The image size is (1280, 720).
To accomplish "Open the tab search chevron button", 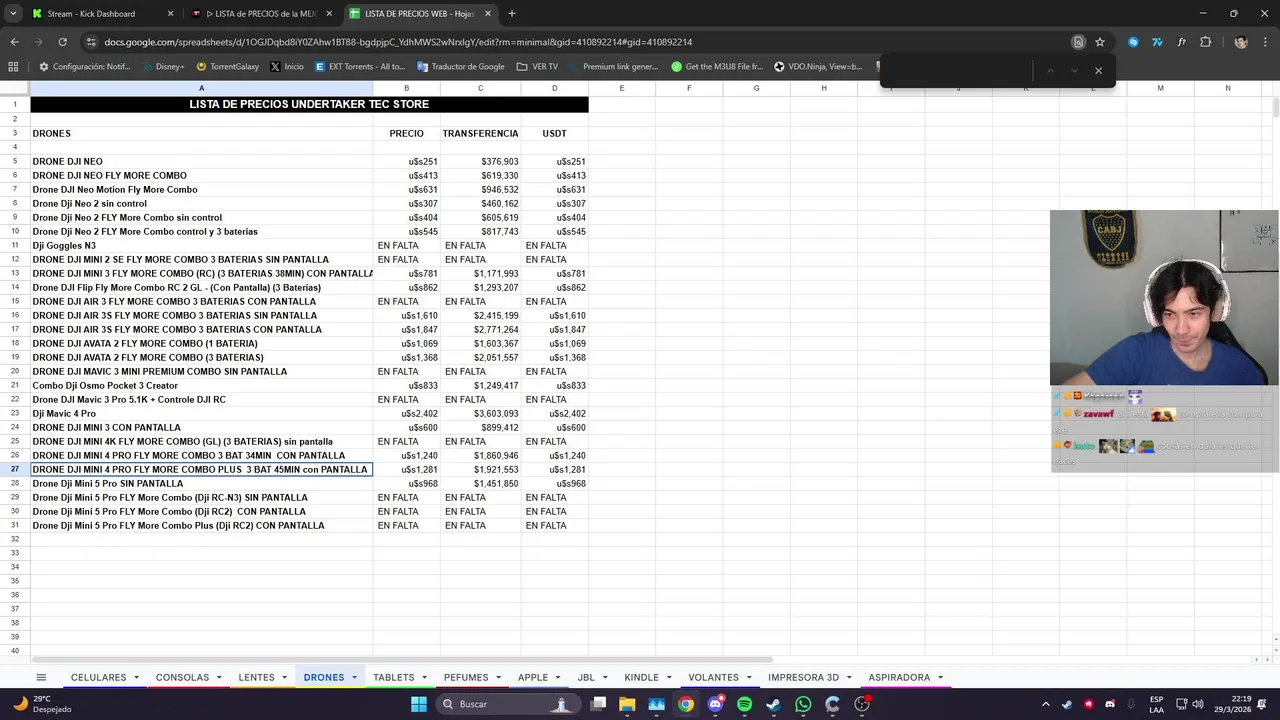I will coord(13,14).
